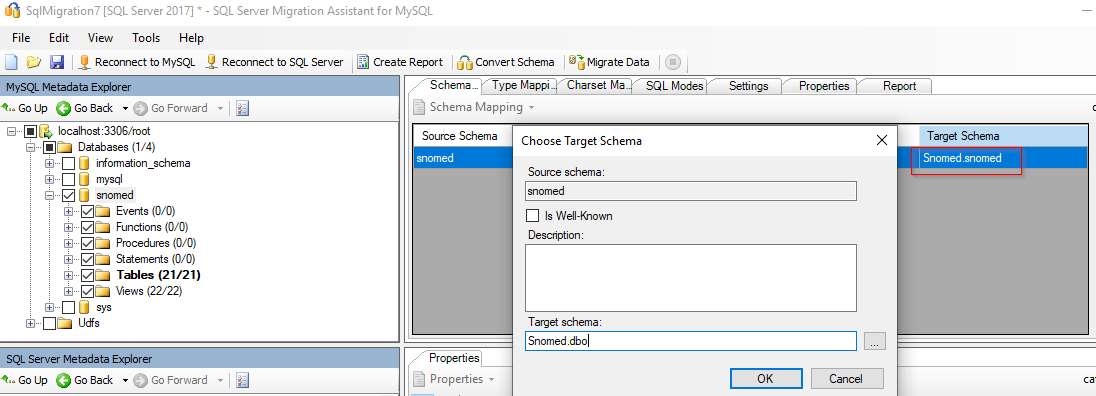
Task: Click Convert Schema in toolbar
Action: [506, 62]
